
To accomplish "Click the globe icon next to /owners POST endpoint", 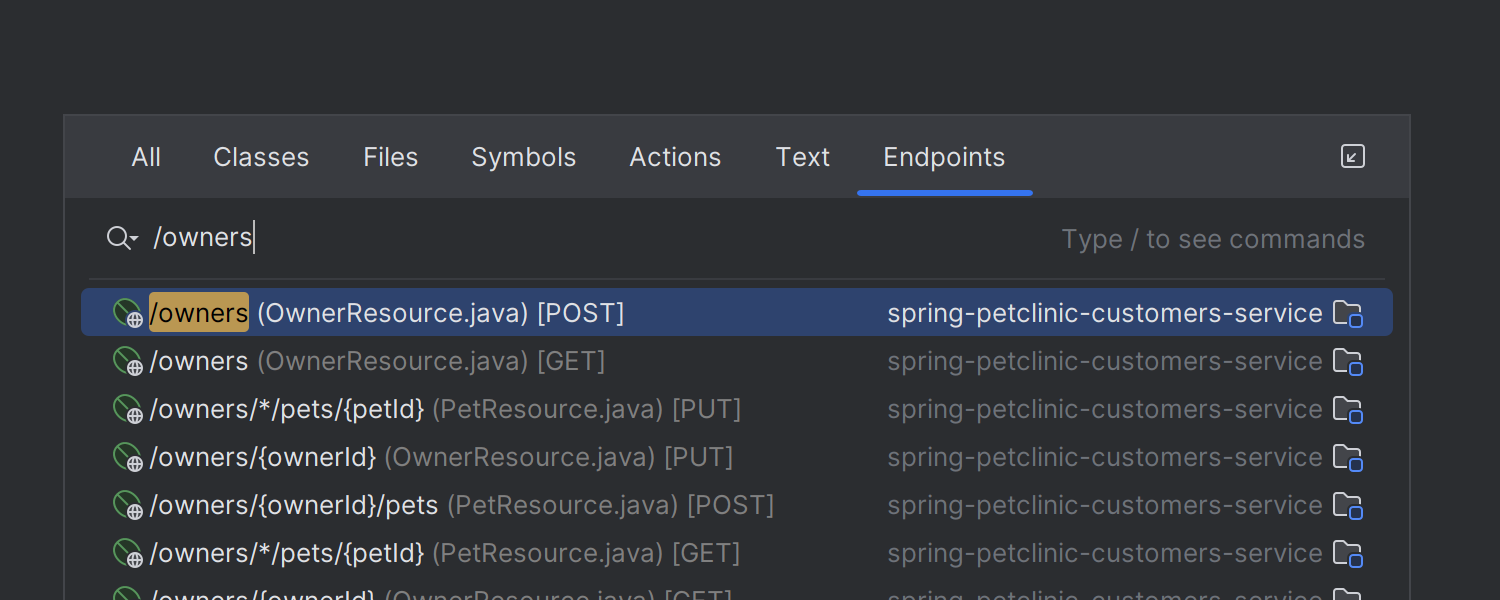I will point(127,311).
